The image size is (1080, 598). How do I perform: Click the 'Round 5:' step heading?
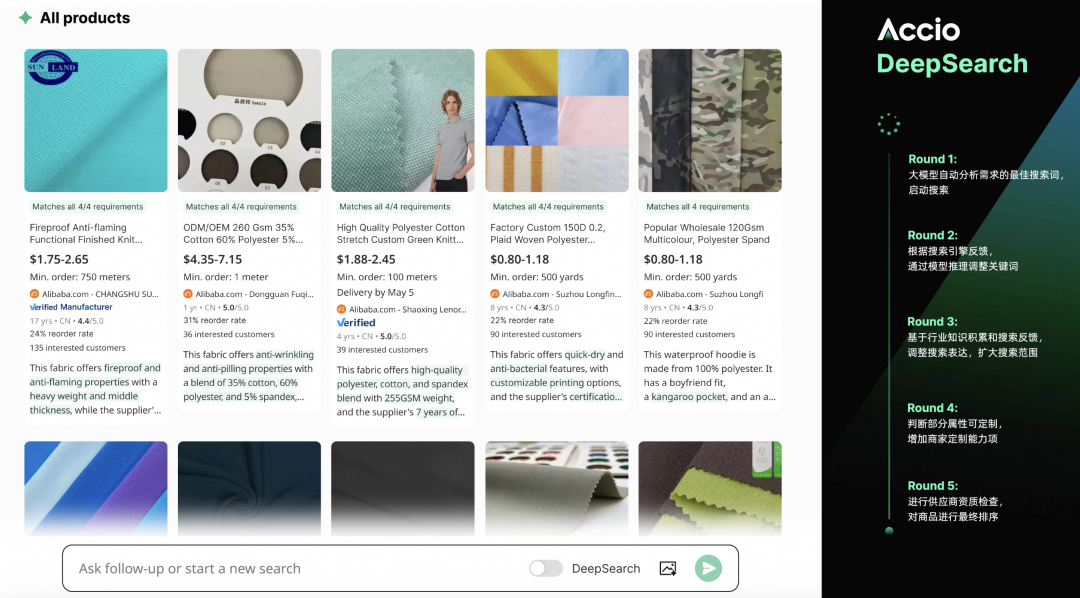click(x=933, y=486)
